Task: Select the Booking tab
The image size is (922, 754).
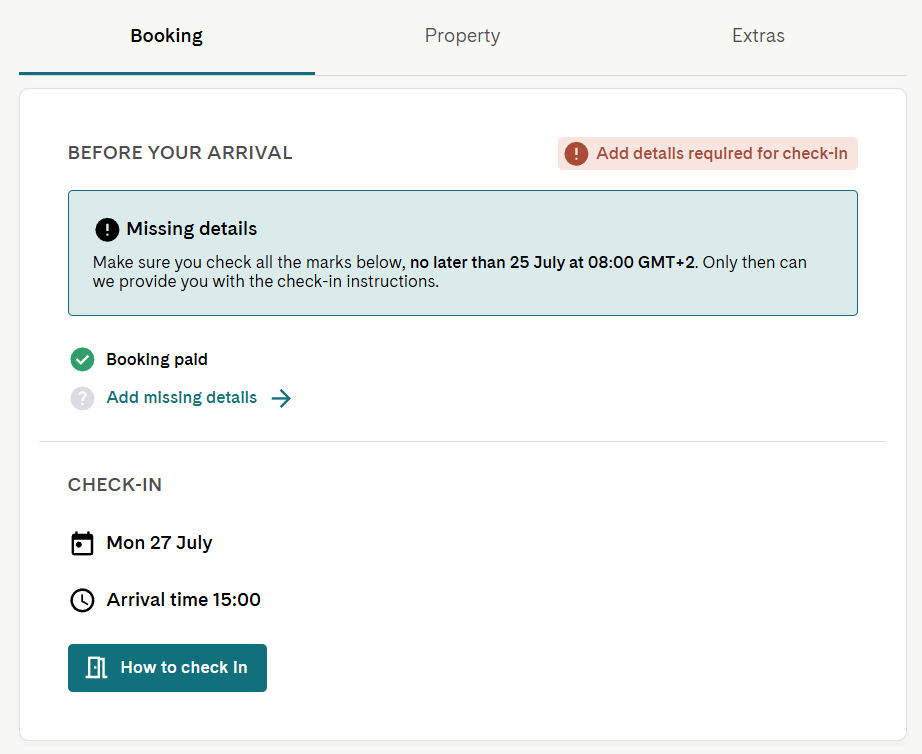Action: (166, 36)
